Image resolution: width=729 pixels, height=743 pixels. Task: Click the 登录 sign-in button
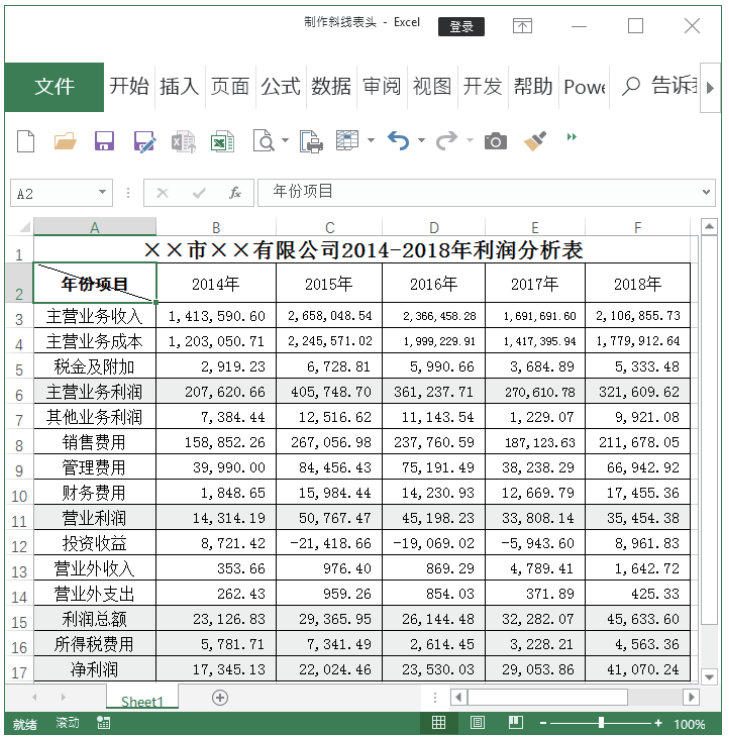(x=461, y=27)
